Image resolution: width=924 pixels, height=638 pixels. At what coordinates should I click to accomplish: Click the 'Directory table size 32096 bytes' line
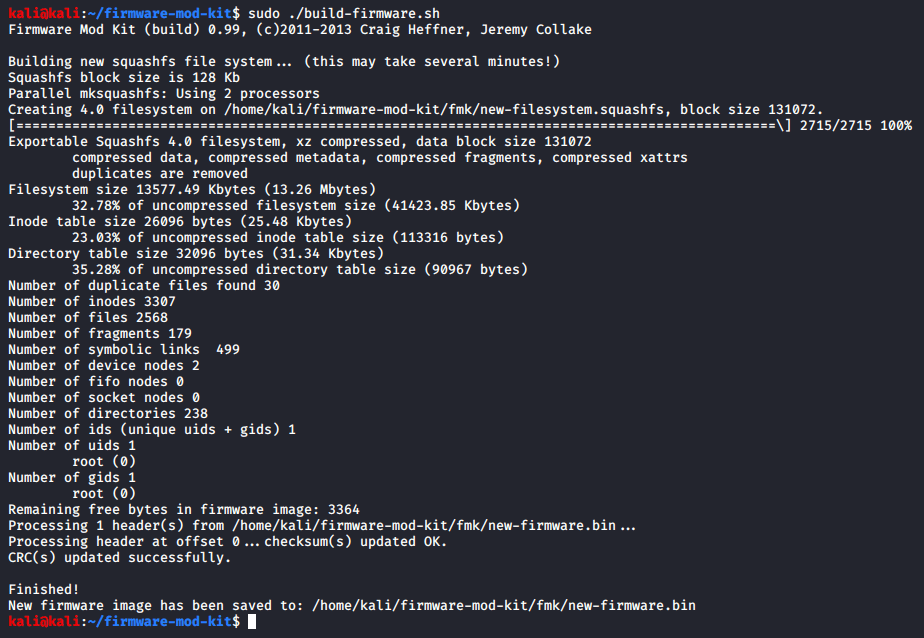pyautogui.click(x=196, y=253)
